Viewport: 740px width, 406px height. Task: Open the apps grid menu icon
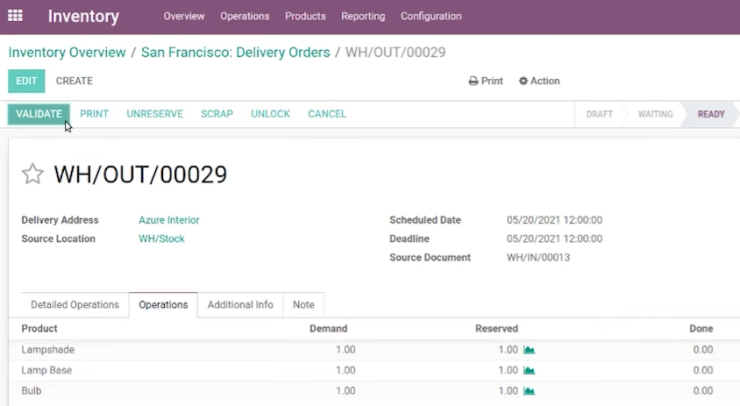pyautogui.click(x=15, y=16)
